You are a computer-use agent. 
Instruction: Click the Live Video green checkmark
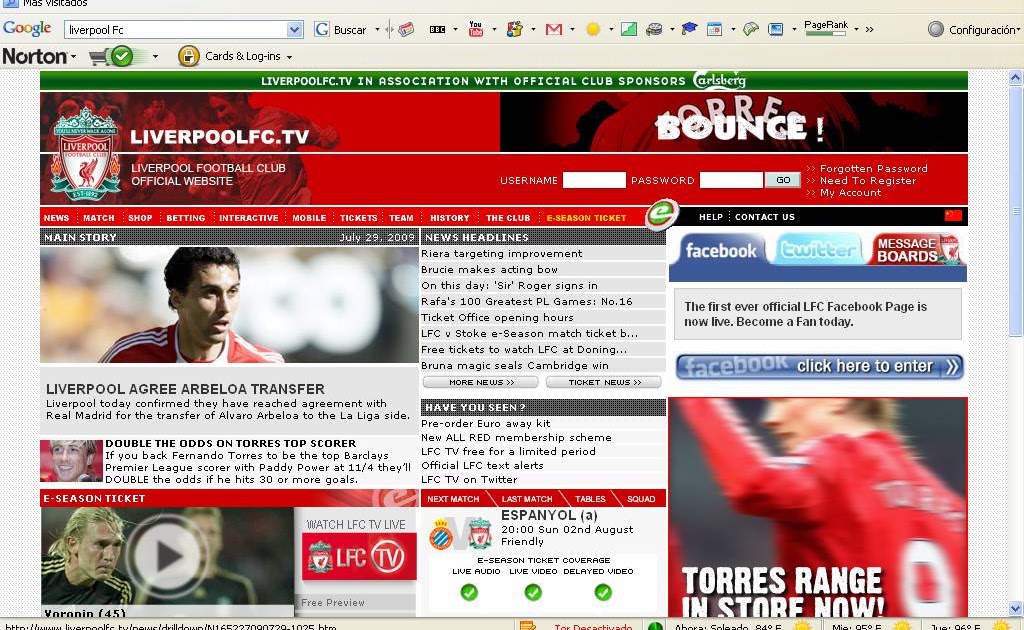[533, 592]
